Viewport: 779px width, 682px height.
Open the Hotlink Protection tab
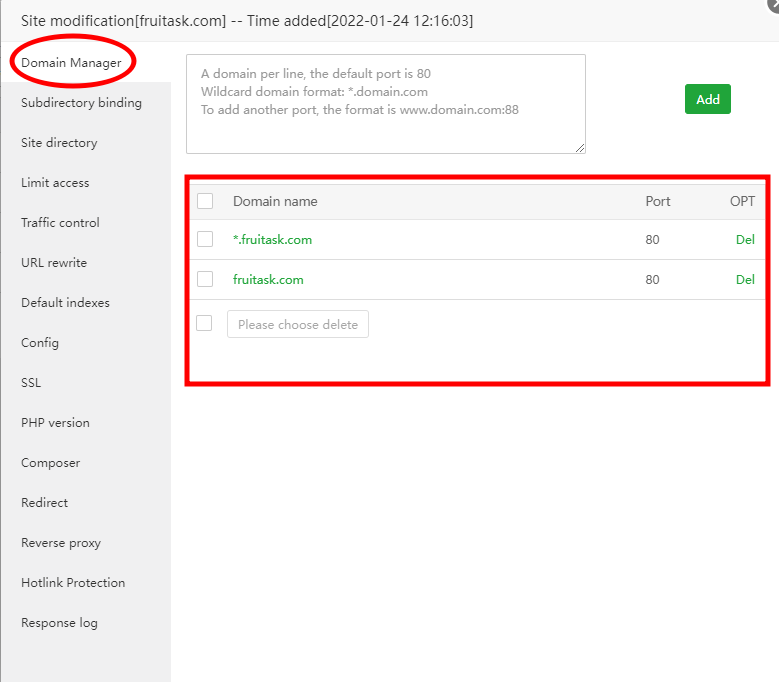pos(73,583)
